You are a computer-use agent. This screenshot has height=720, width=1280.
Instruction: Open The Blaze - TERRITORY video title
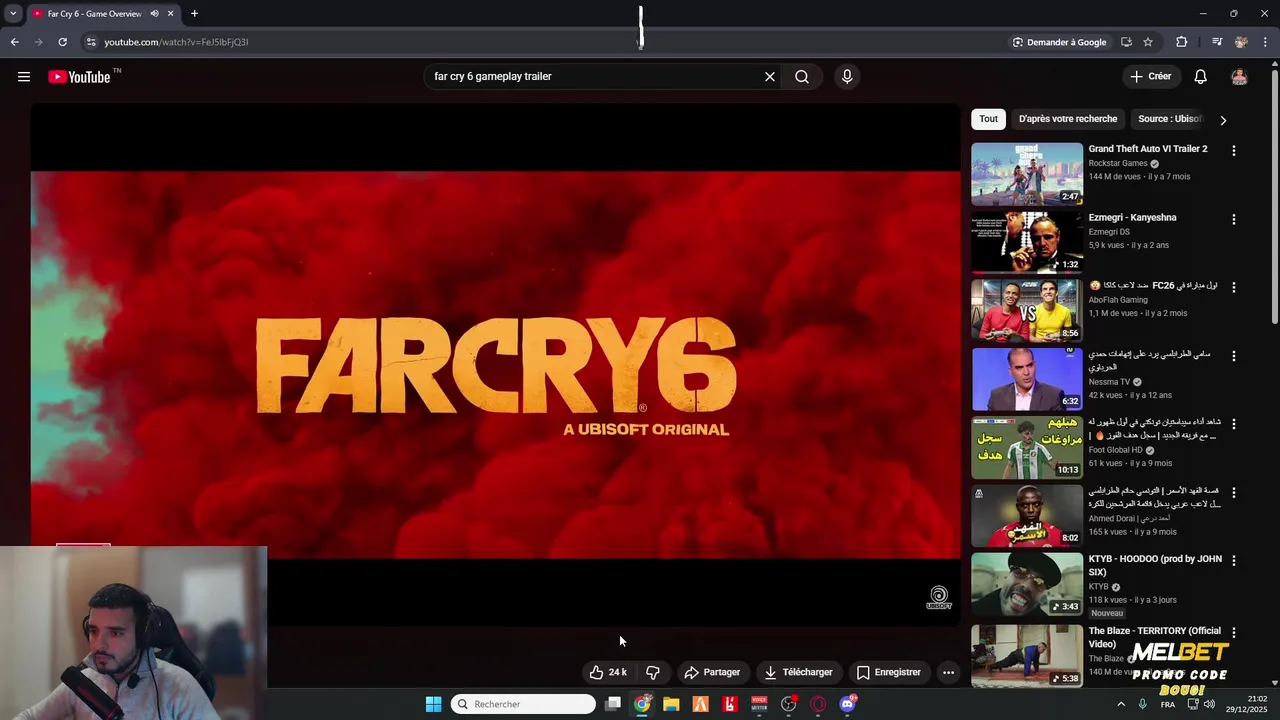pos(1154,637)
